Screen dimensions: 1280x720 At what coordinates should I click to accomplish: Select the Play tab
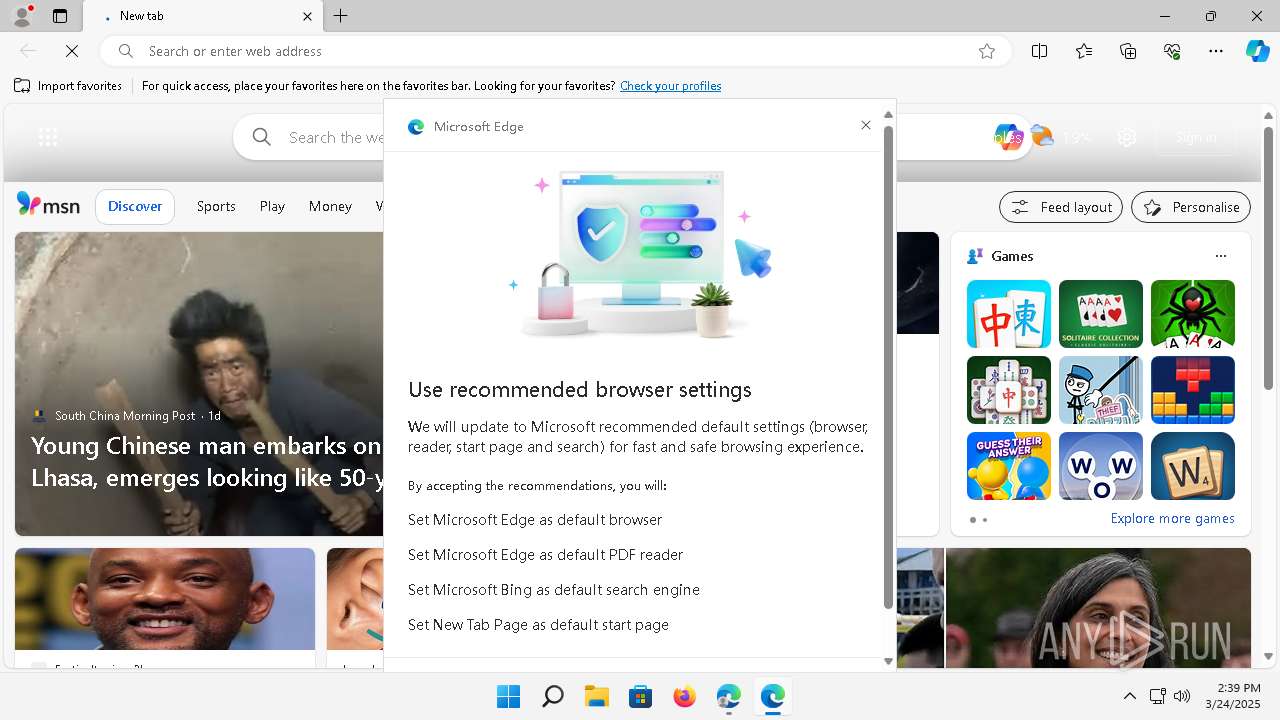[x=272, y=206]
